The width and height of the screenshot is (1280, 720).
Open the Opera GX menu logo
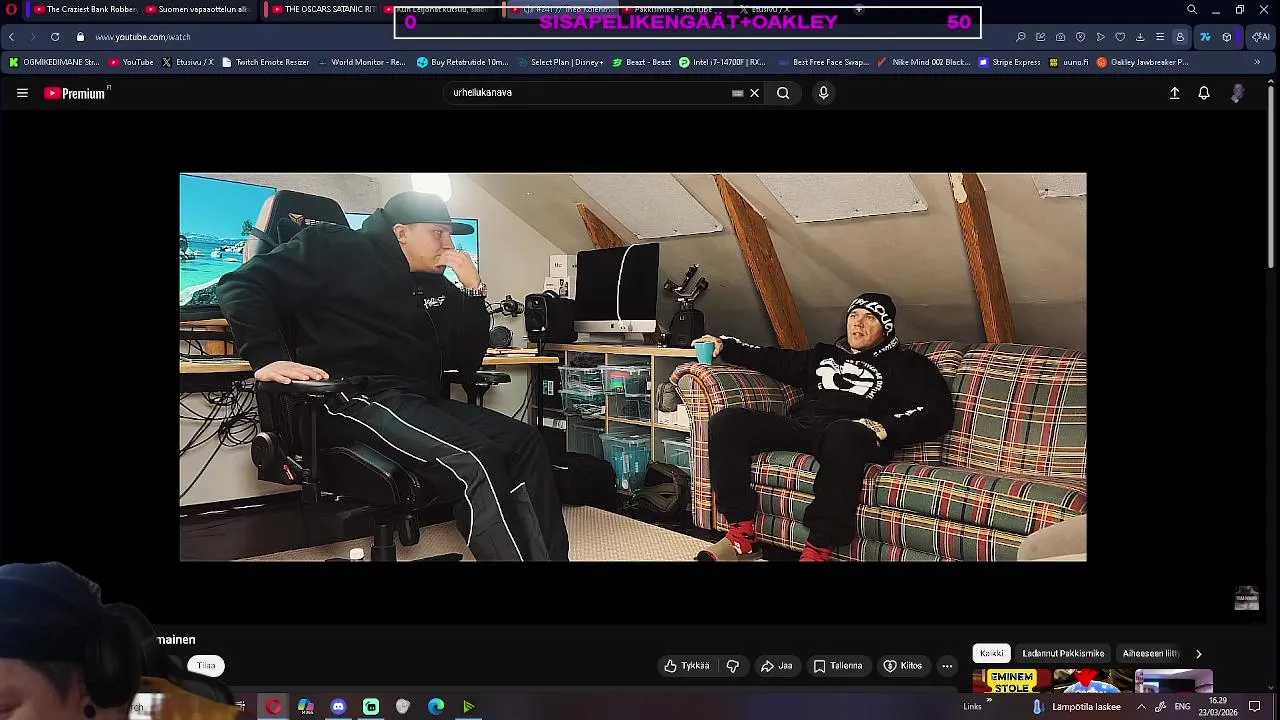(x=11, y=10)
